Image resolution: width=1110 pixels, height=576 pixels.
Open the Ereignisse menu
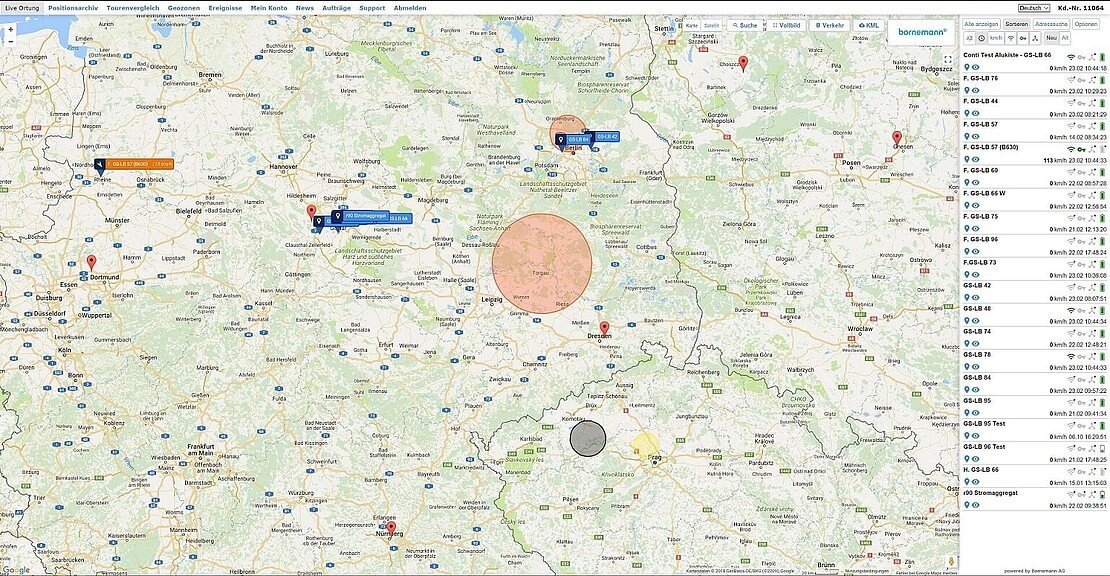pyautogui.click(x=225, y=8)
